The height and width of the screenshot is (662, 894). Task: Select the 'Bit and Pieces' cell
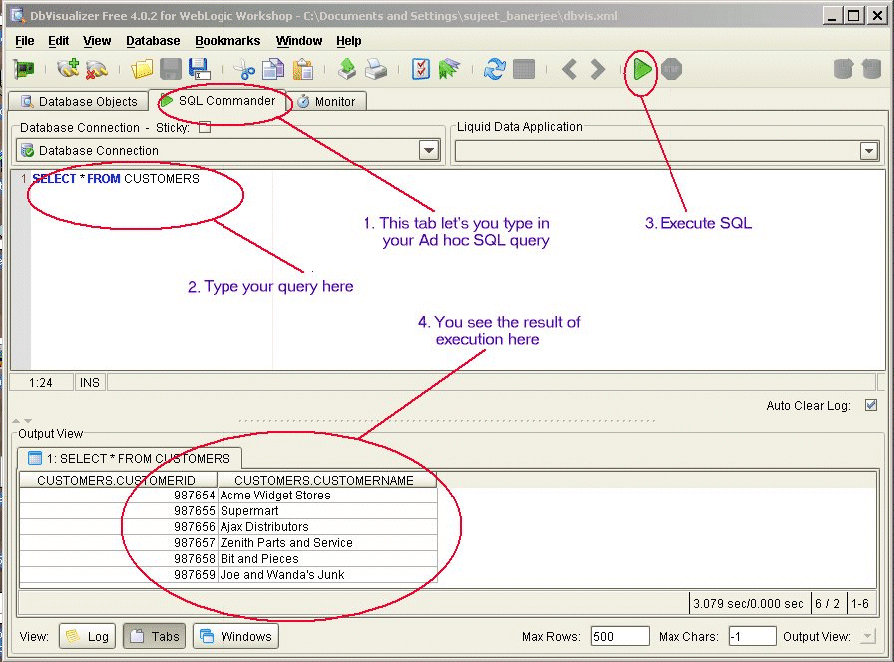pyautogui.click(x=327, y=559)
